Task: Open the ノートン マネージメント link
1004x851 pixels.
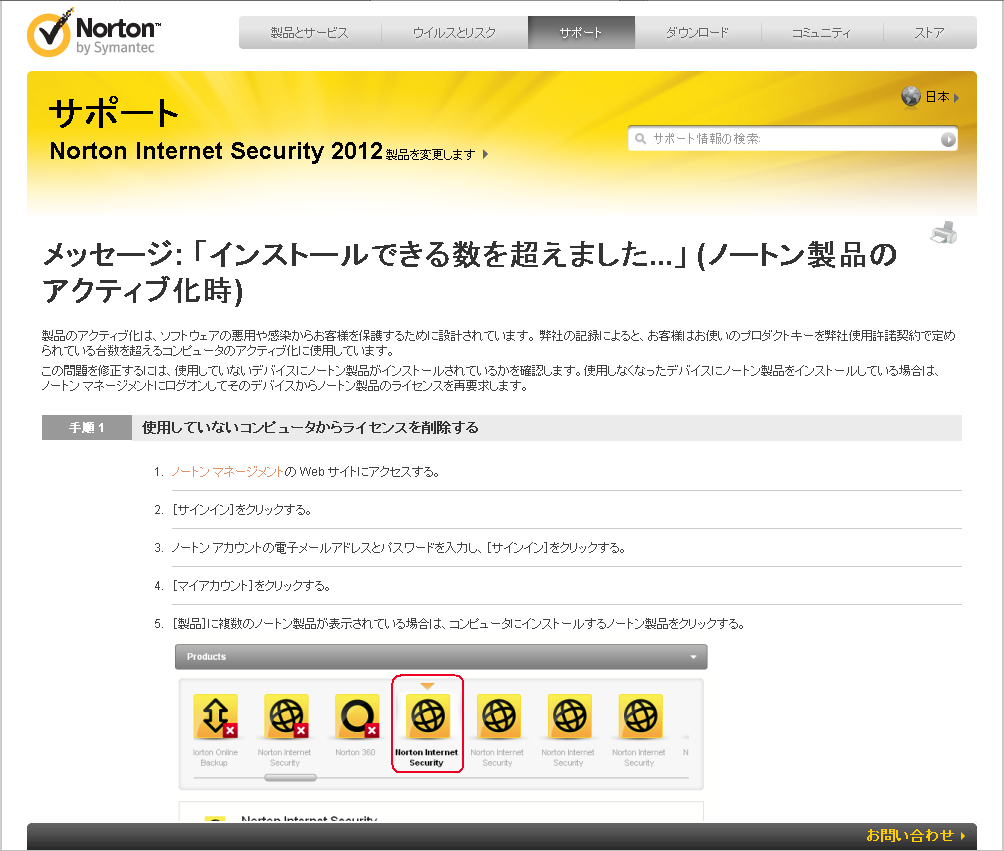Action: pyautogui.click(x=227, y=472)
